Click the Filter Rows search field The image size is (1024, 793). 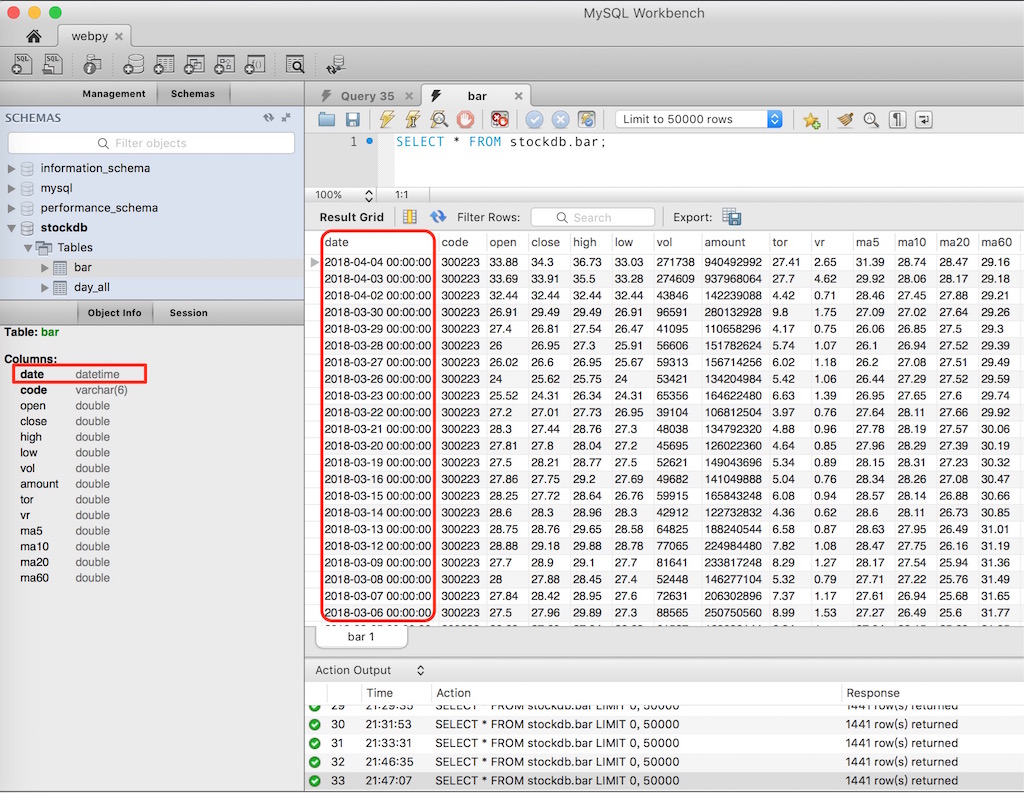coord(593,217)
